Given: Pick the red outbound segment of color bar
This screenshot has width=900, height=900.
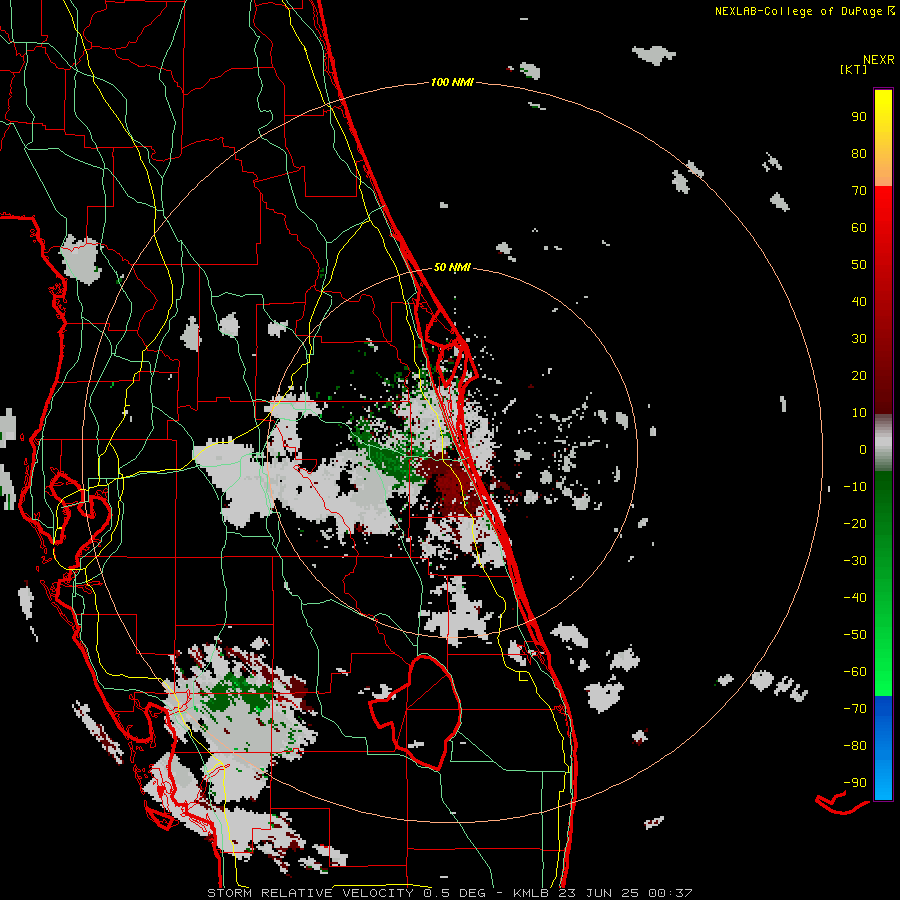Looking at the screenshot, I should coord(883,300).
